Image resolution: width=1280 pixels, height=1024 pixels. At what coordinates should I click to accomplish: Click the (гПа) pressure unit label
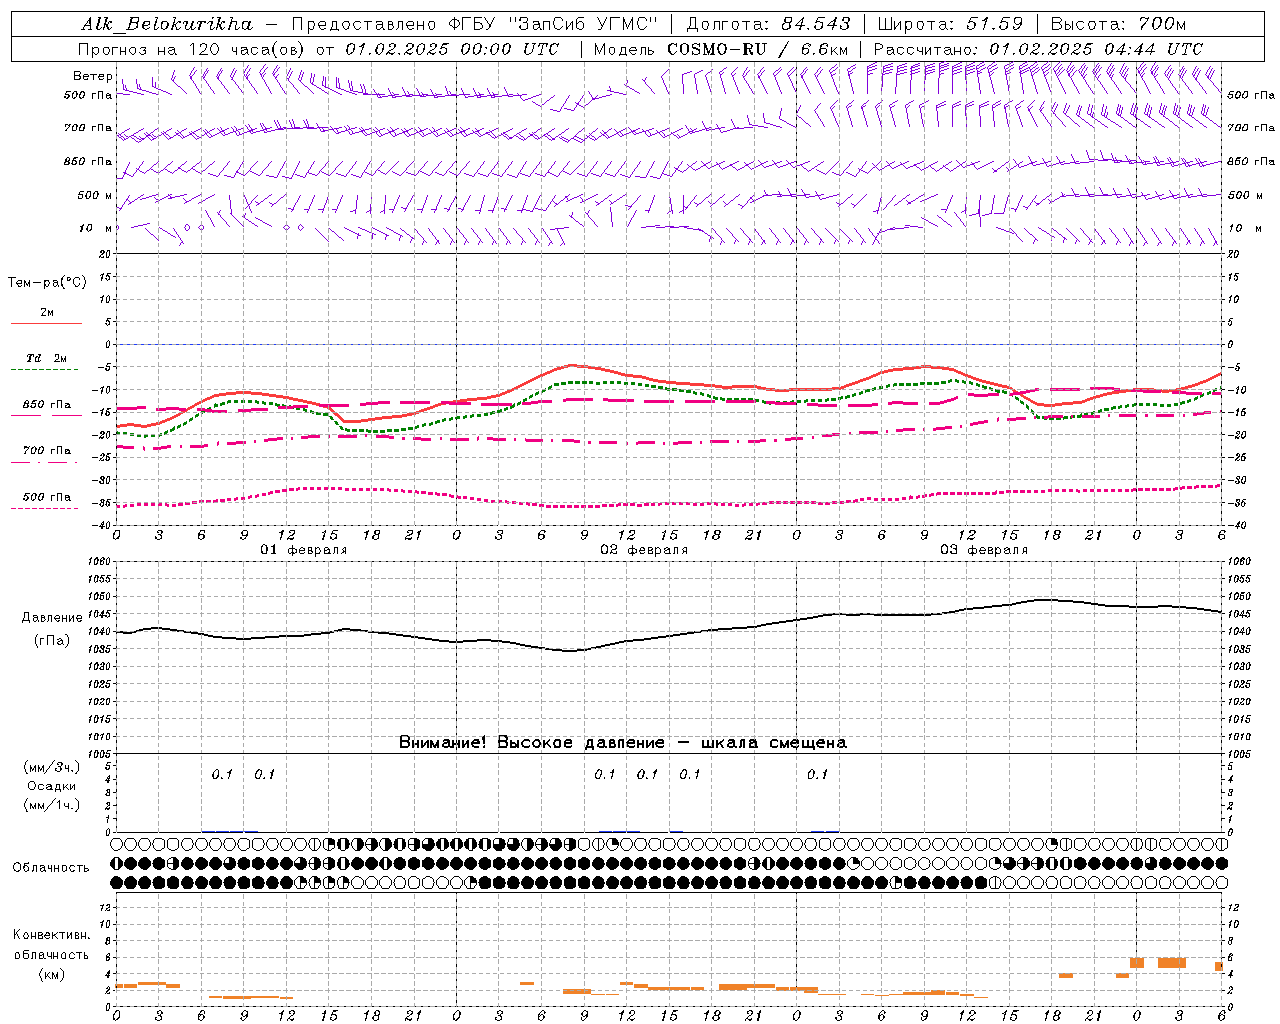point(52,641)
